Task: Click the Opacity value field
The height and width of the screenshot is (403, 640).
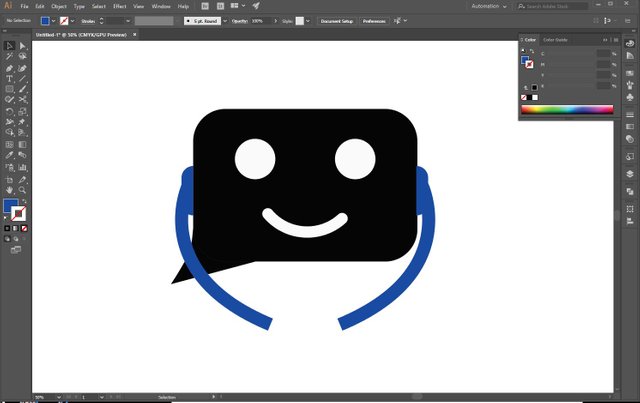Action: (257, 20)
